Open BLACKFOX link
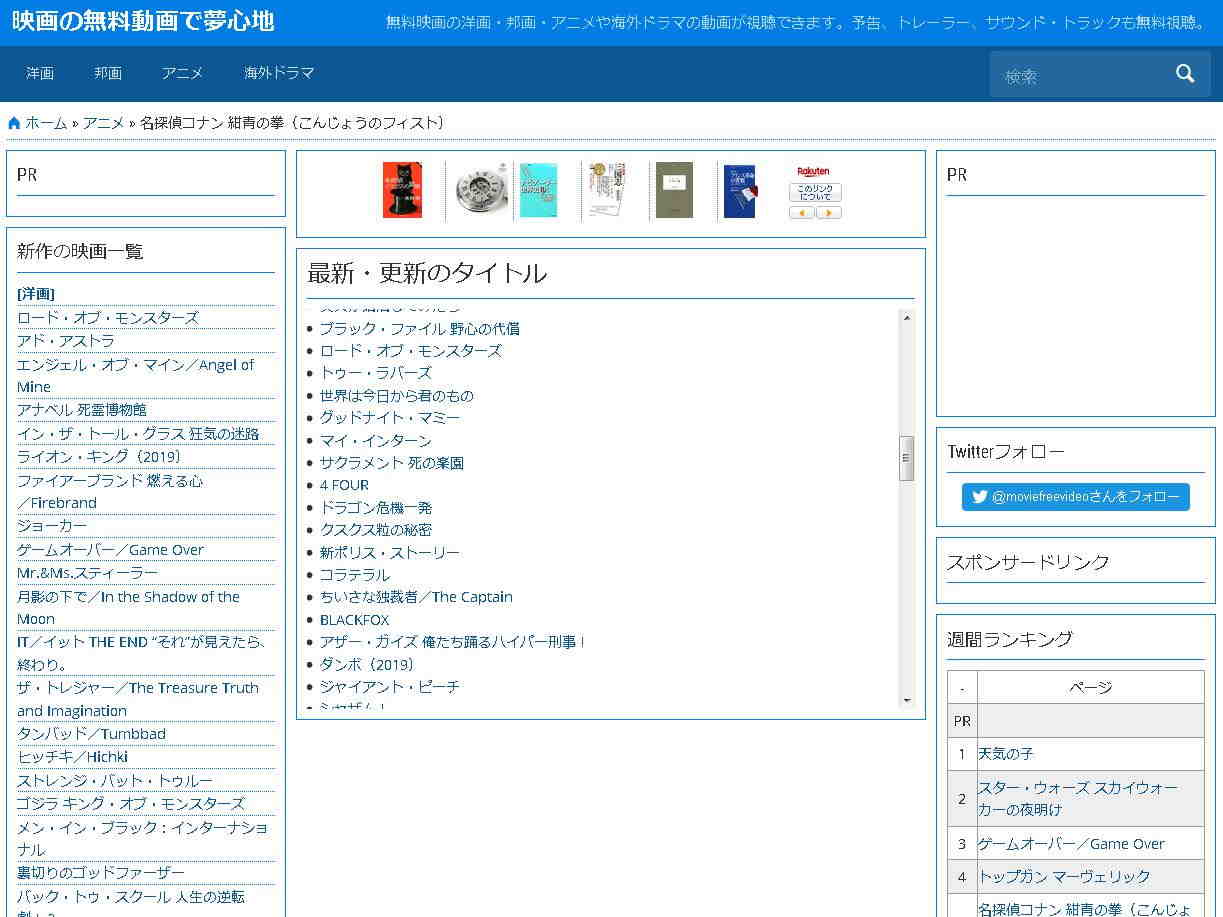Image resolution: width=1223 pixels, height=917 pixels. tap(354, 619)
